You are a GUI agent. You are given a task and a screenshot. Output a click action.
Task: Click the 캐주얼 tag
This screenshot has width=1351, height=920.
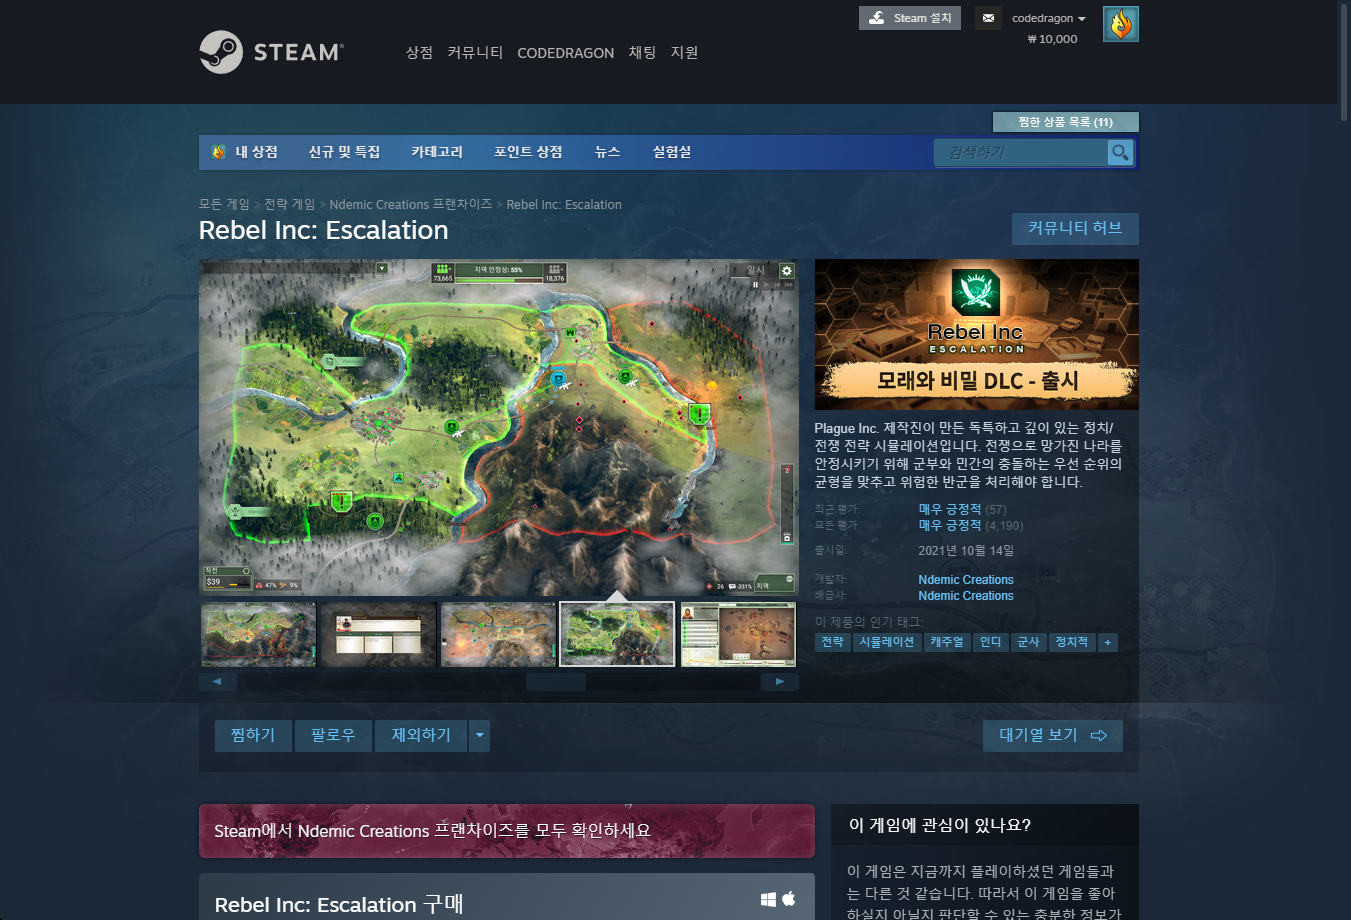click(x=947, y=642)
